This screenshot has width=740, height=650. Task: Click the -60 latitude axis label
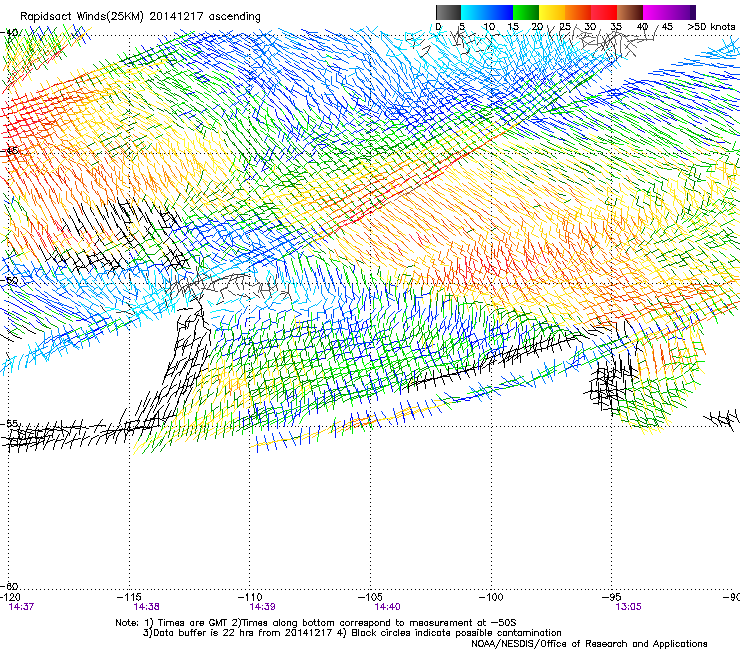pos(10,587)
